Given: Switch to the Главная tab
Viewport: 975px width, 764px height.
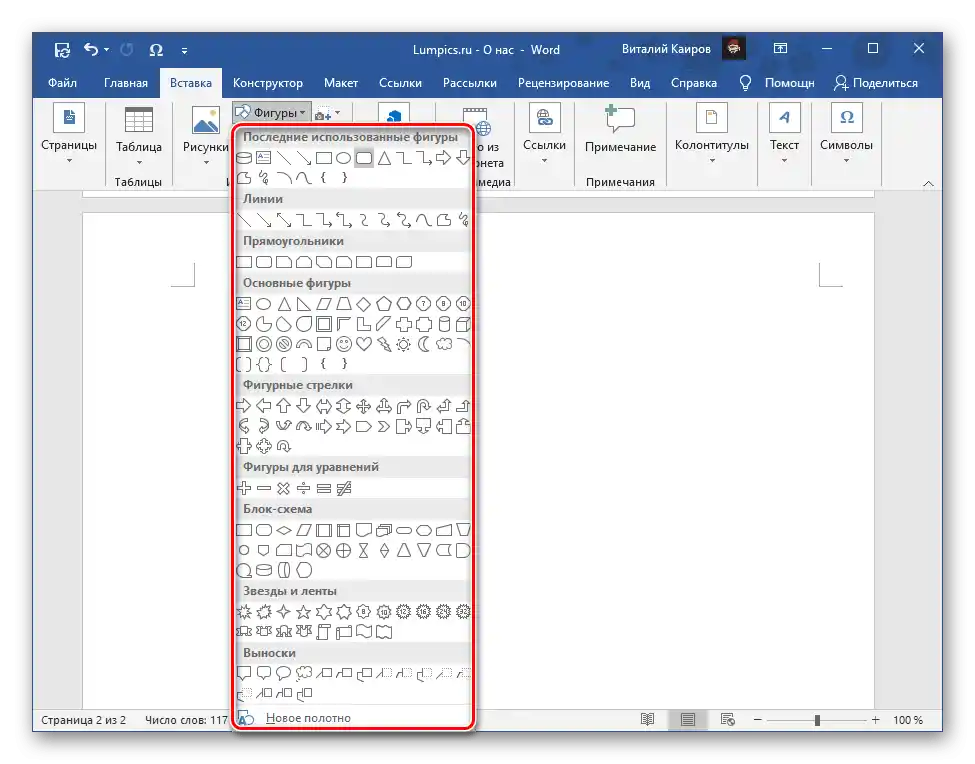Looking at the screenshot, I should coord(126,83).
